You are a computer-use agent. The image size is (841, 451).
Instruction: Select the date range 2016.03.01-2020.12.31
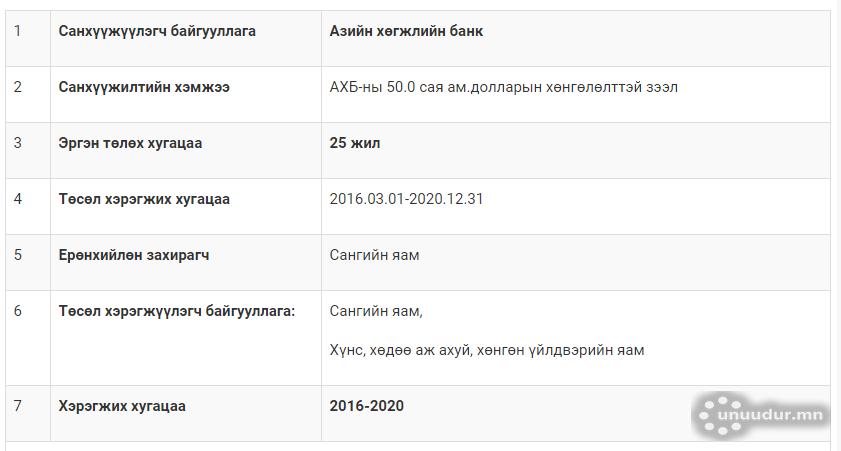406,199
